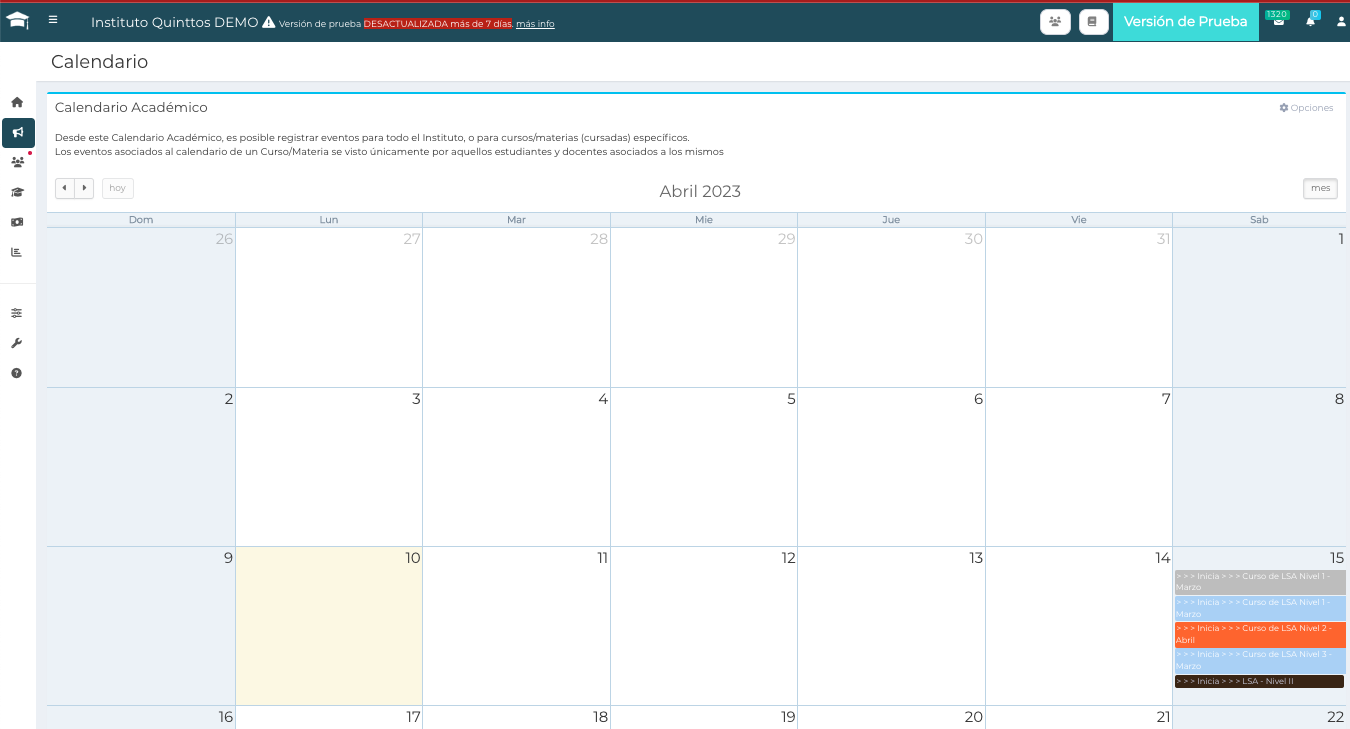Click the warning triangle beside Instituto Quinttos DEMO
The image size is (1350, 729).
(x=268, y=22)
